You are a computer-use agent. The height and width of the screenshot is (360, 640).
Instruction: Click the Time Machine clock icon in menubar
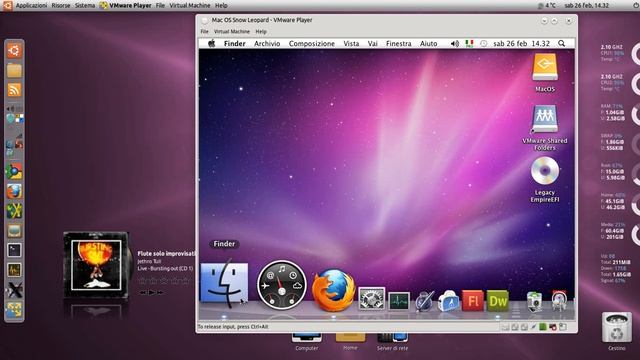(484, 43)
